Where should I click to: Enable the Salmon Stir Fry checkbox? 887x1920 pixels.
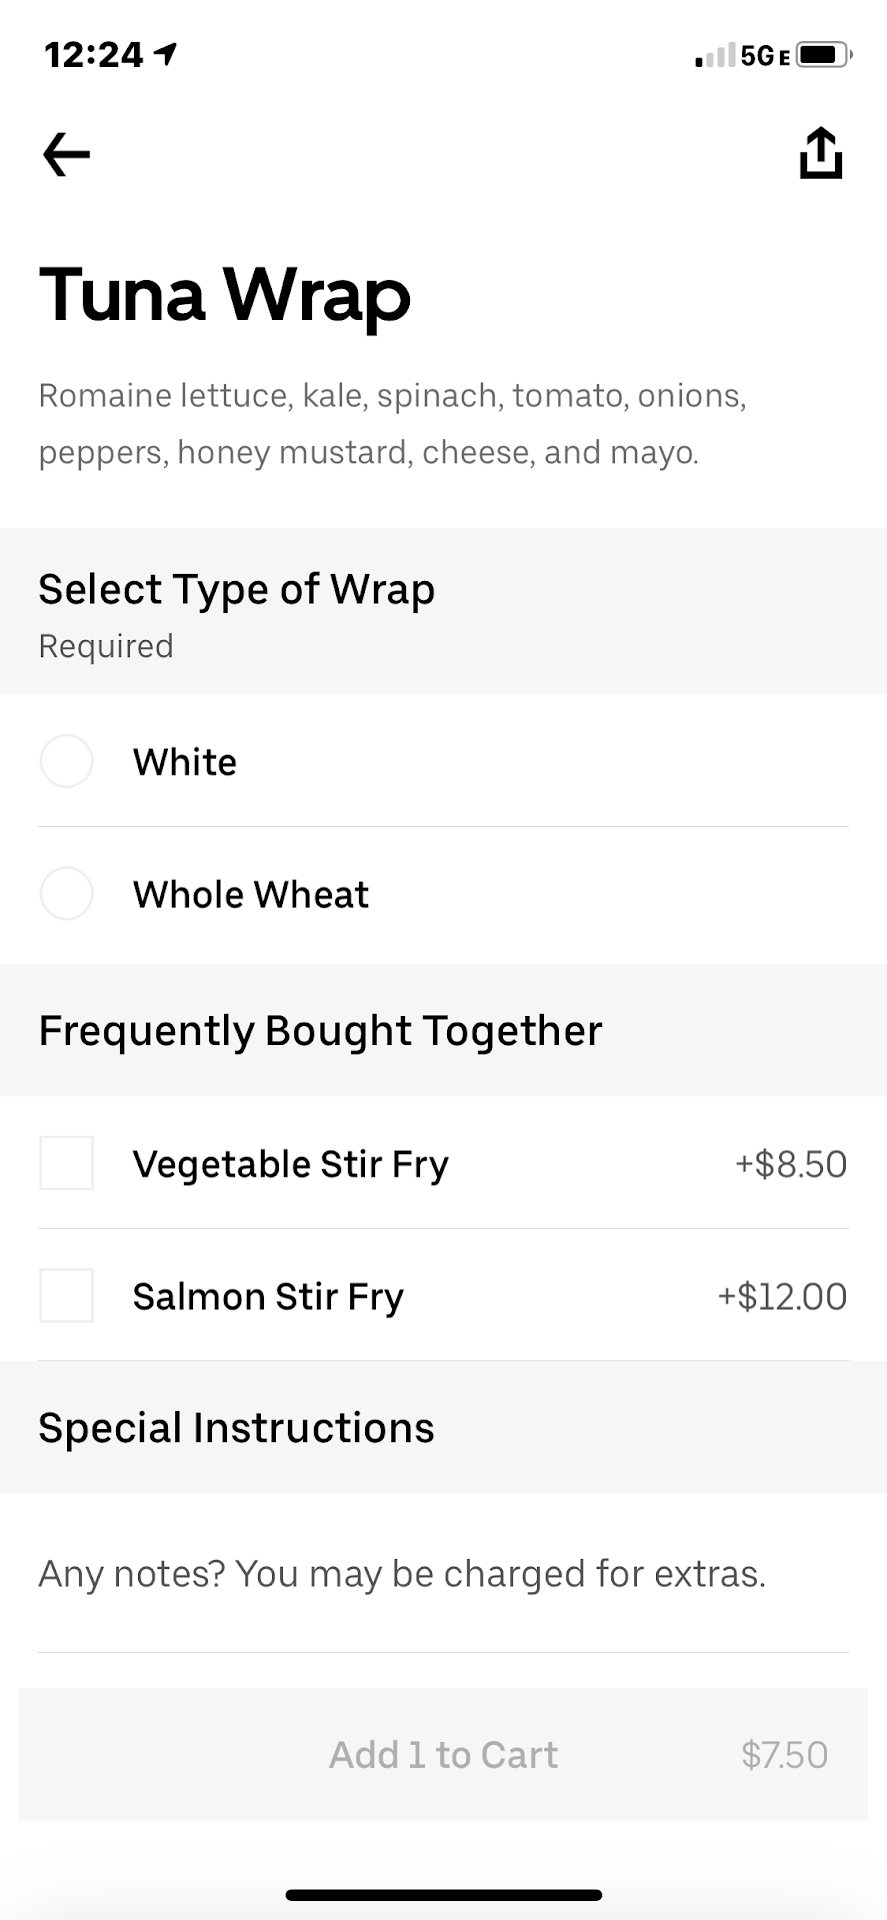tap(67, 1296)
